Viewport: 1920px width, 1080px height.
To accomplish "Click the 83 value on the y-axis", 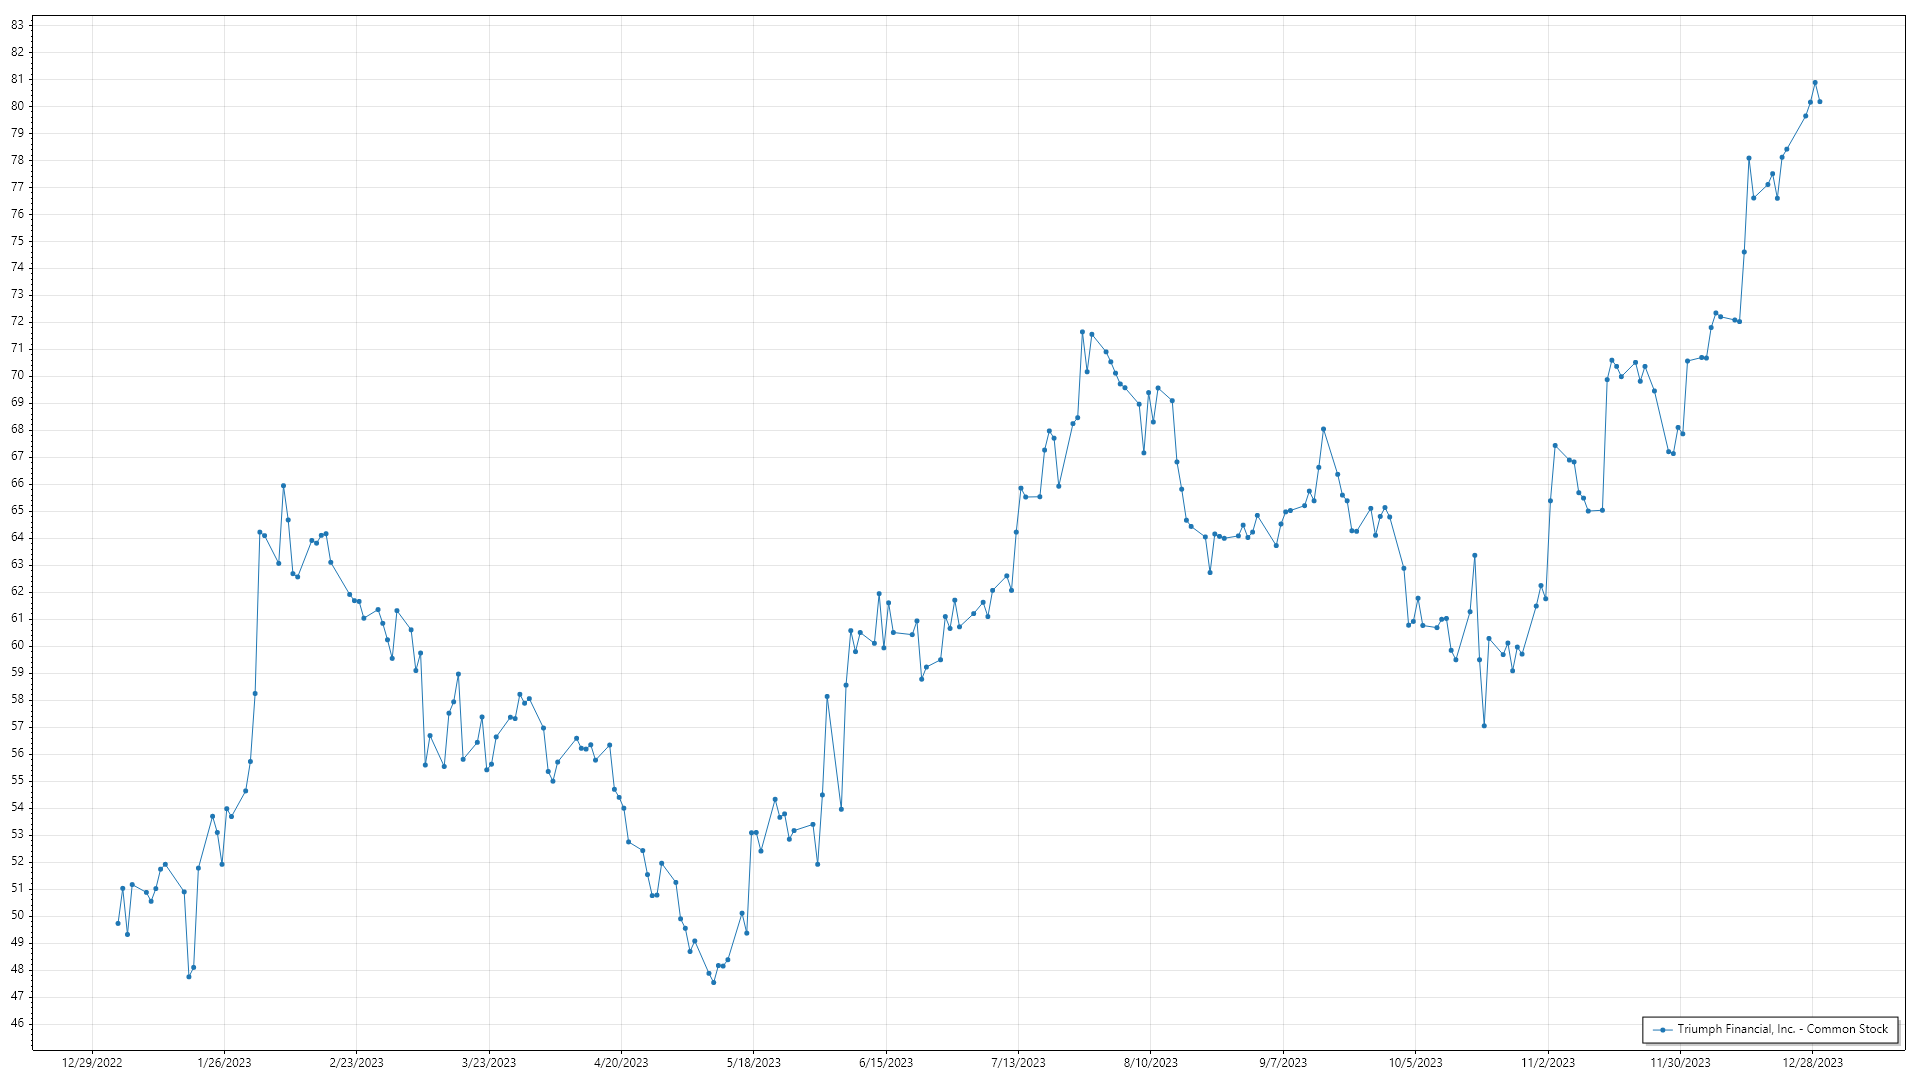I will 18,25.
